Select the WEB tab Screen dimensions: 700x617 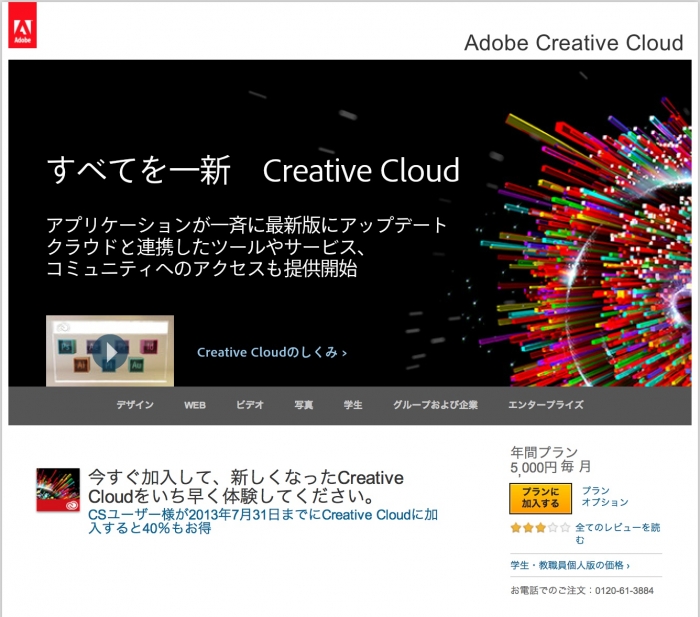pyautogui.click(x=195, y=405)
